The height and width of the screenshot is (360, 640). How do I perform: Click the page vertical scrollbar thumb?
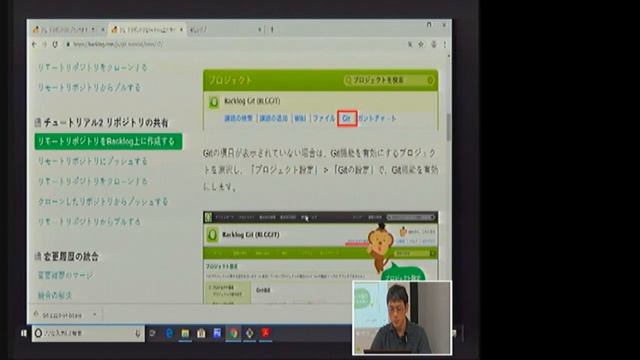coord(449,127)
